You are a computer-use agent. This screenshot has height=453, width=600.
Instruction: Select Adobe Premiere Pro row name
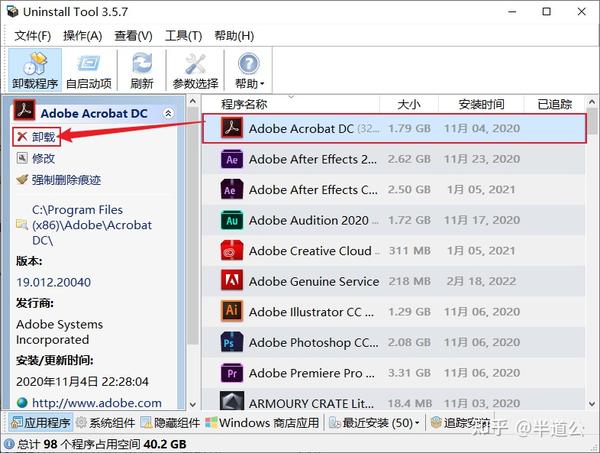point(312,373)
